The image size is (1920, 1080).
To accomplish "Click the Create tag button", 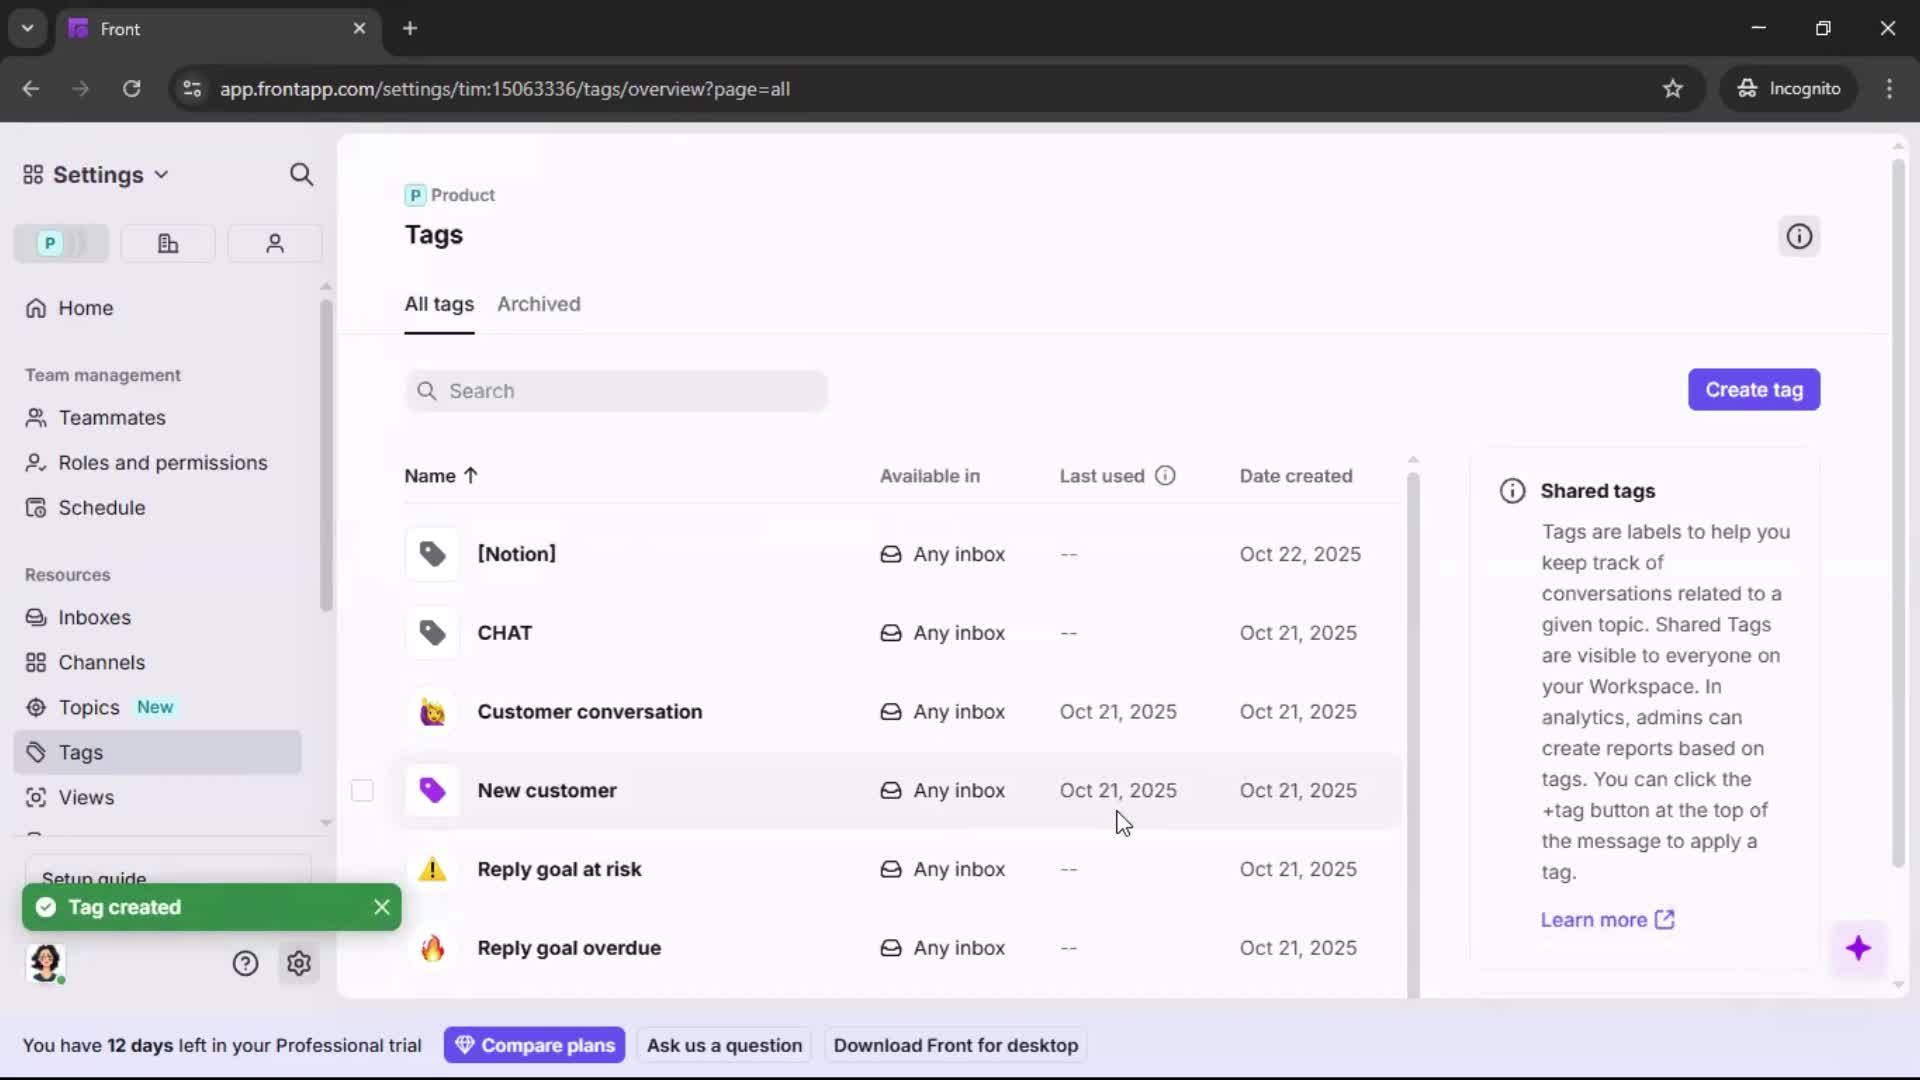I will click(x=1754, y=389).
